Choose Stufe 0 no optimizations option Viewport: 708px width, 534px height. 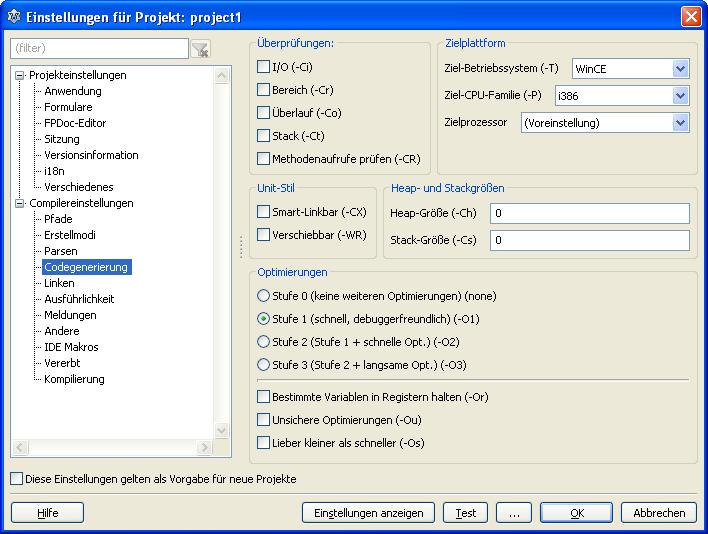click(x=264, y=296)
